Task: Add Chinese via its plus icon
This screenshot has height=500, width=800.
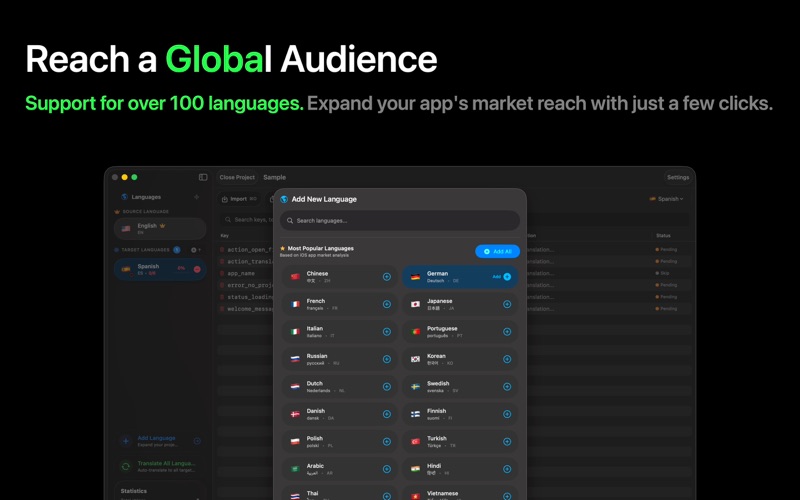Action: pyautogui.click(x=387, y=277)
